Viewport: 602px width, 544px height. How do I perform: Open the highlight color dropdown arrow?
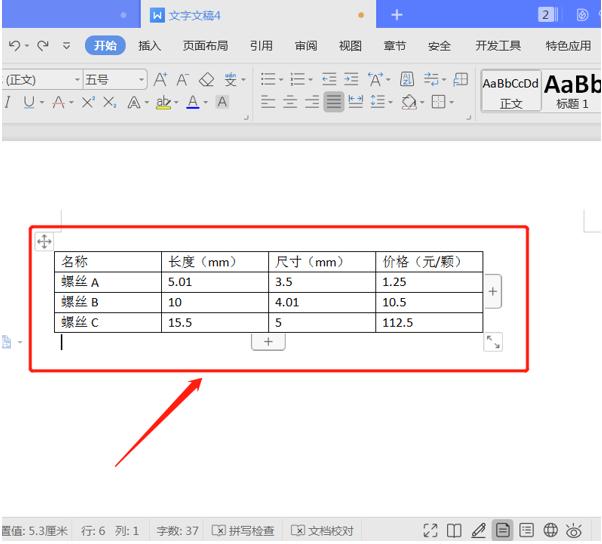pyautogui.click(x=176, y=103)
